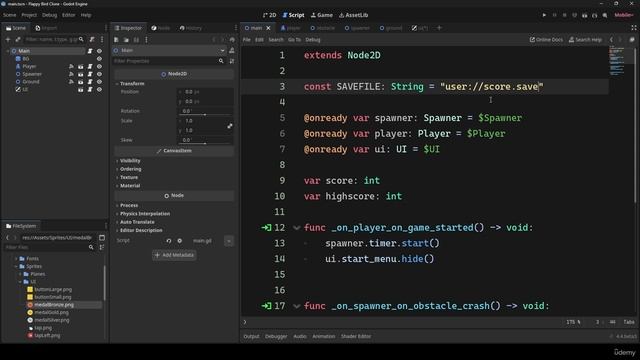The image size is (640, 360).
Task: Click the Filter Files search field
Action: [x=50, y=247]
